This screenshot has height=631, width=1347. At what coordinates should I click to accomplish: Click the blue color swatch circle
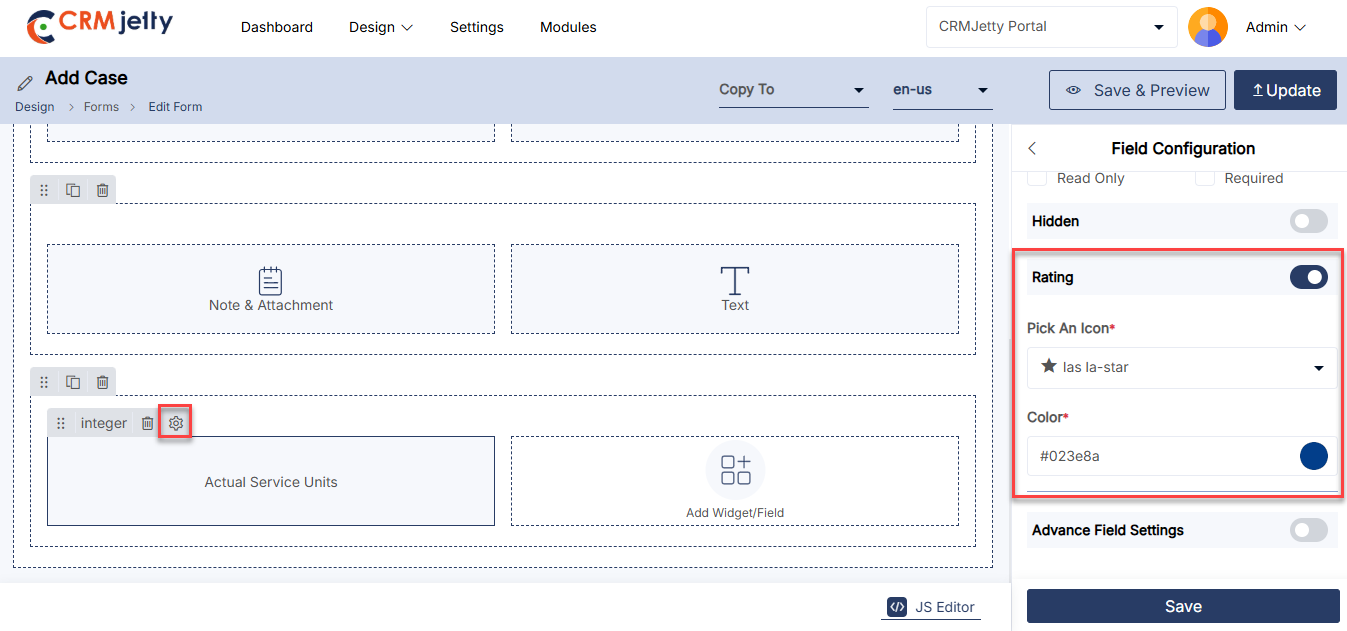(x=1313, y=456)
